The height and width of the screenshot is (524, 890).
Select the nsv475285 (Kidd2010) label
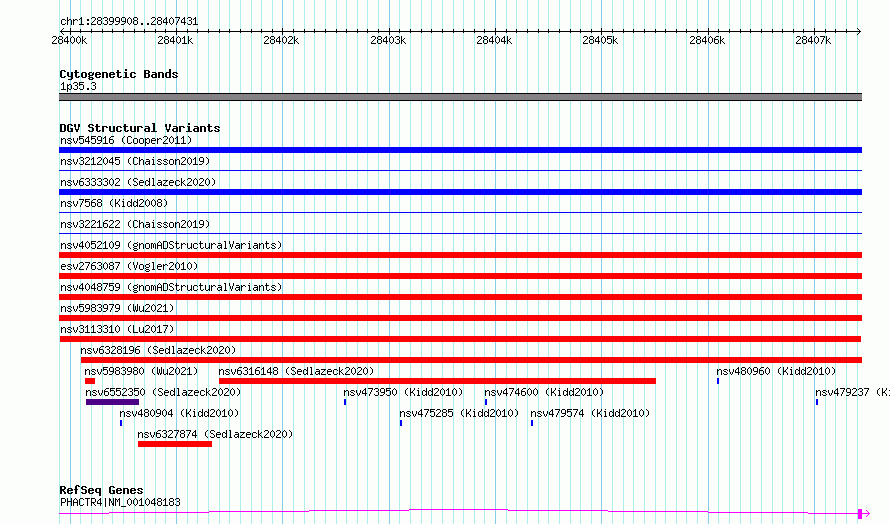click(x=459, y=413)
